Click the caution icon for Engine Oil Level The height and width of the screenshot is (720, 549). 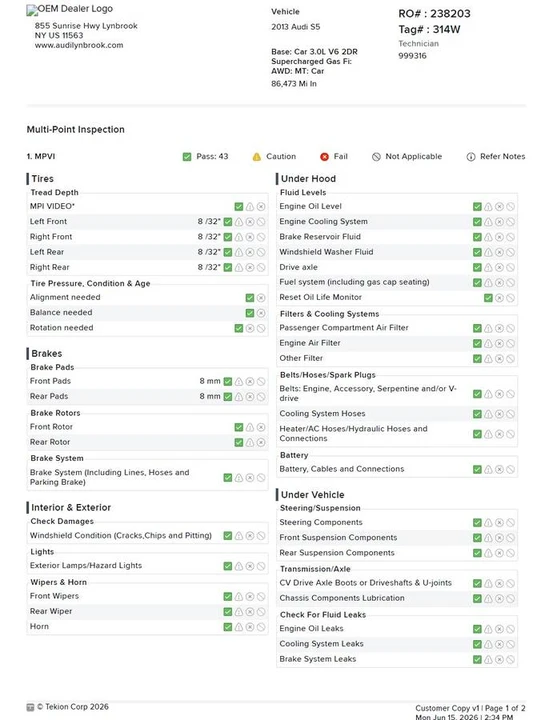488,207
